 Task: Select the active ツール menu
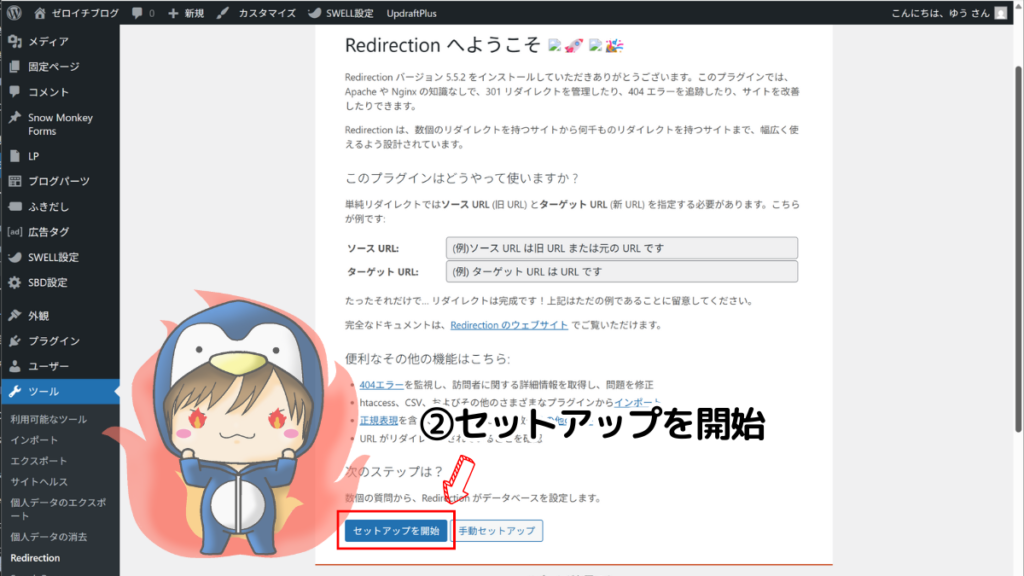coord(60,392)
